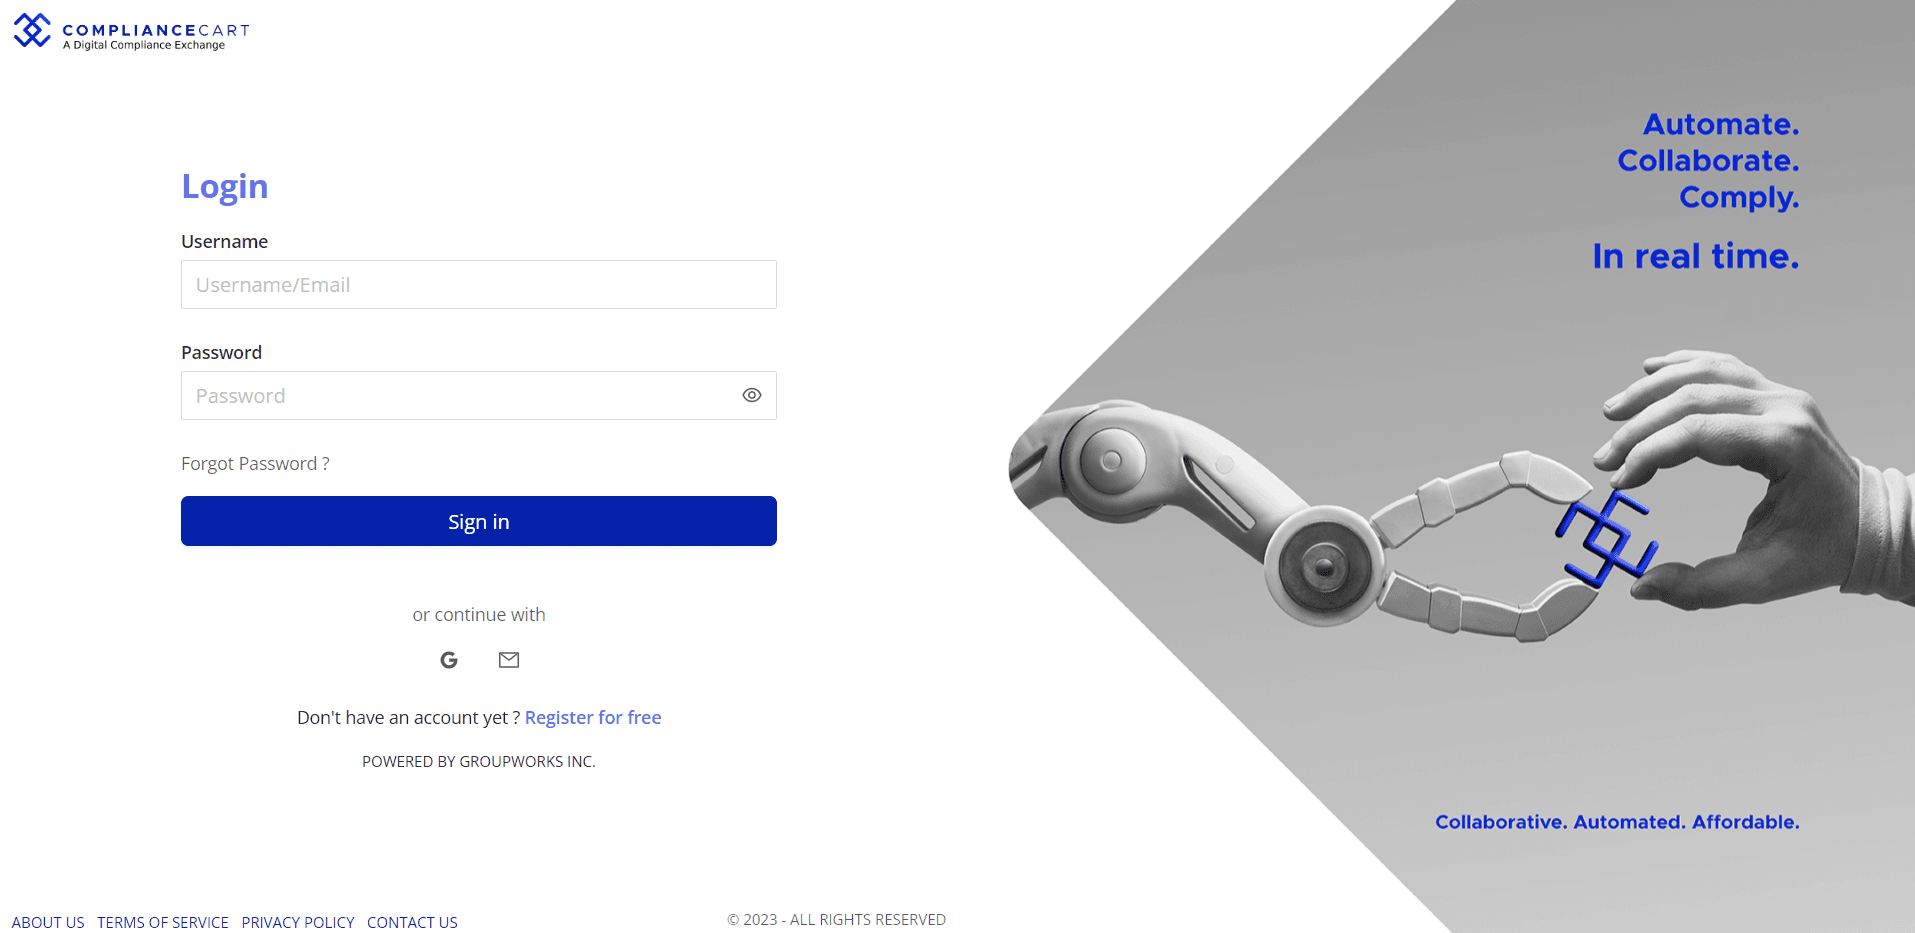
Task: Select Contact Us in the footer
Action: [x=412, y=922]
